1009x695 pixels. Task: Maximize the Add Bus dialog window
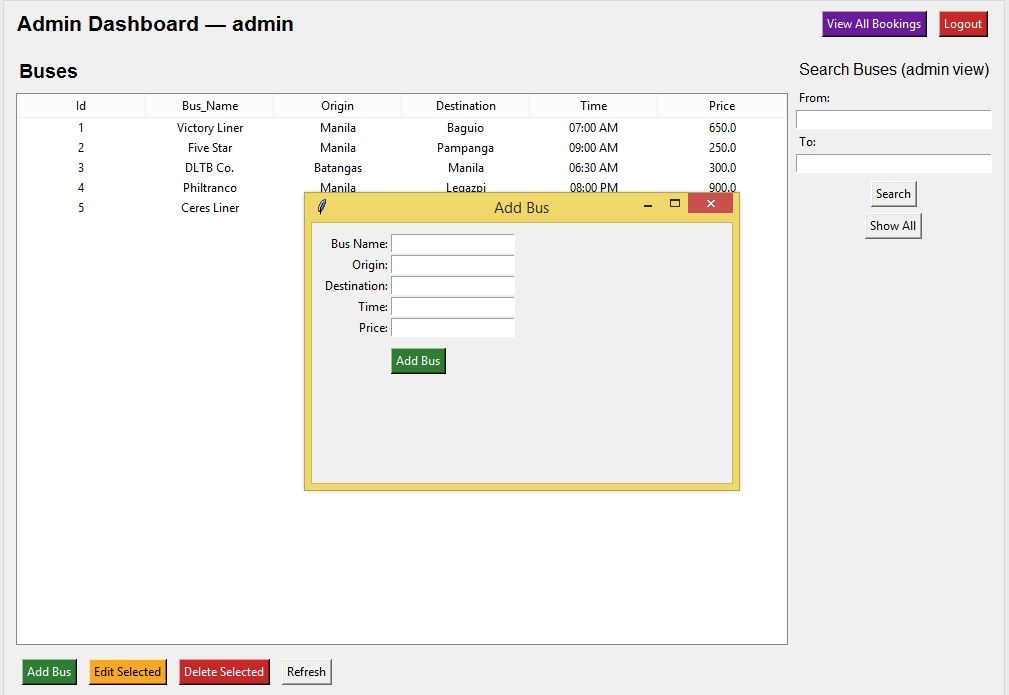click(x=675, y=204)
